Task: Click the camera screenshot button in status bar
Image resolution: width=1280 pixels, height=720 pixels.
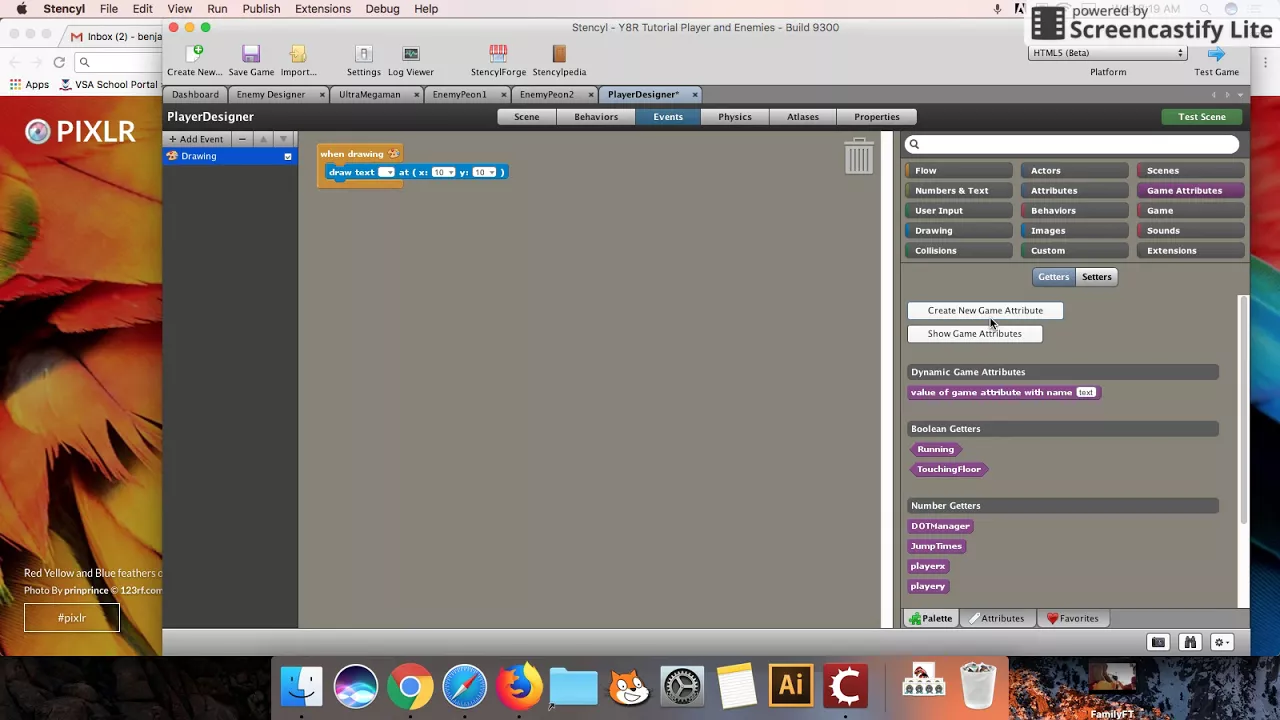Action: point(1158,642)
